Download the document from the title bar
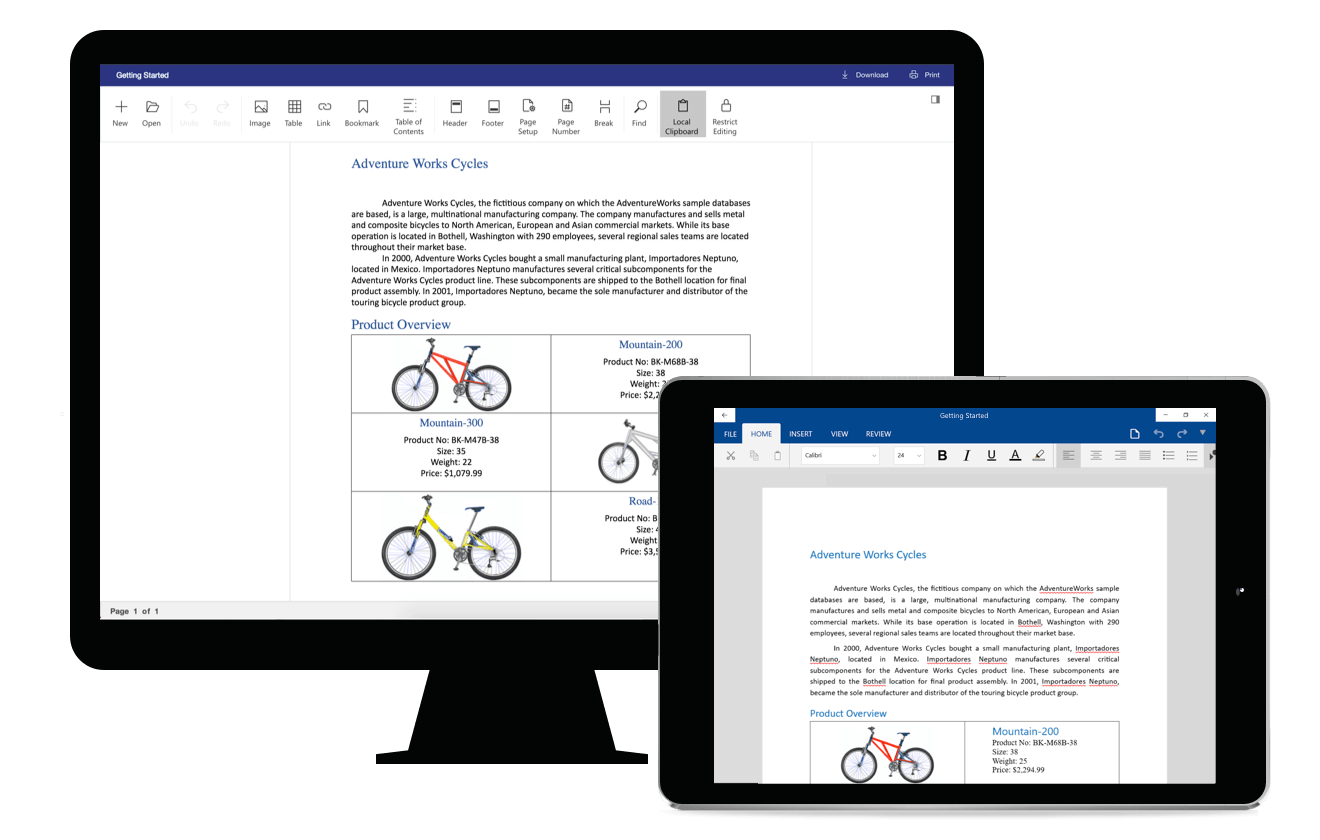Screen dimensions: 1320x840 point(864,75)
